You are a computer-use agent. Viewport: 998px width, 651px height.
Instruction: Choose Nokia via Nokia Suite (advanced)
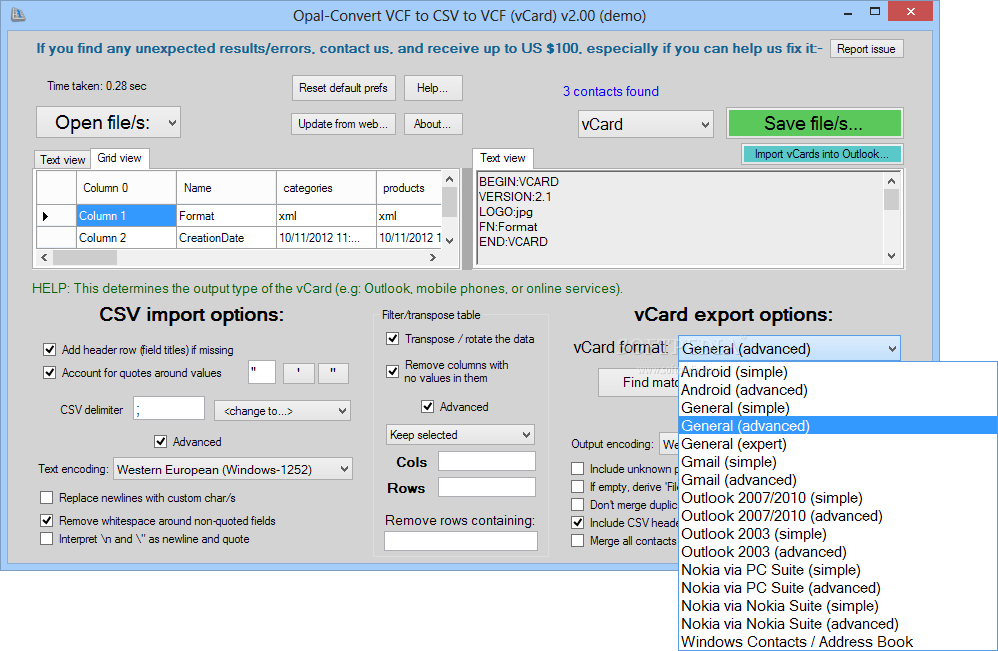click(x=838, y=624)
